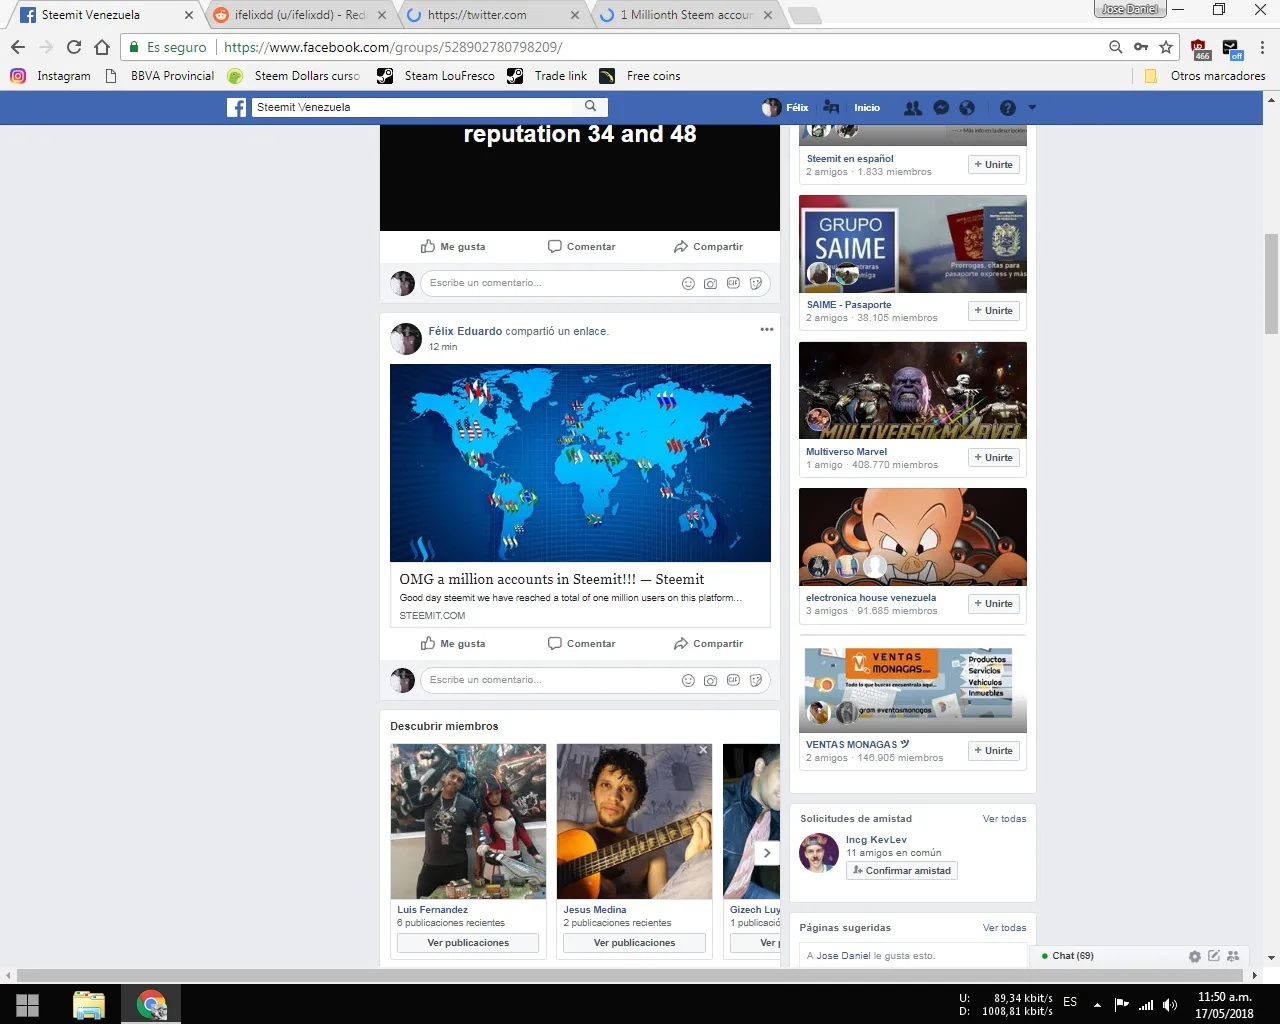
Task: Show next suggested members with the arrow
Action: pyautogui.click(x=767, y=853)
